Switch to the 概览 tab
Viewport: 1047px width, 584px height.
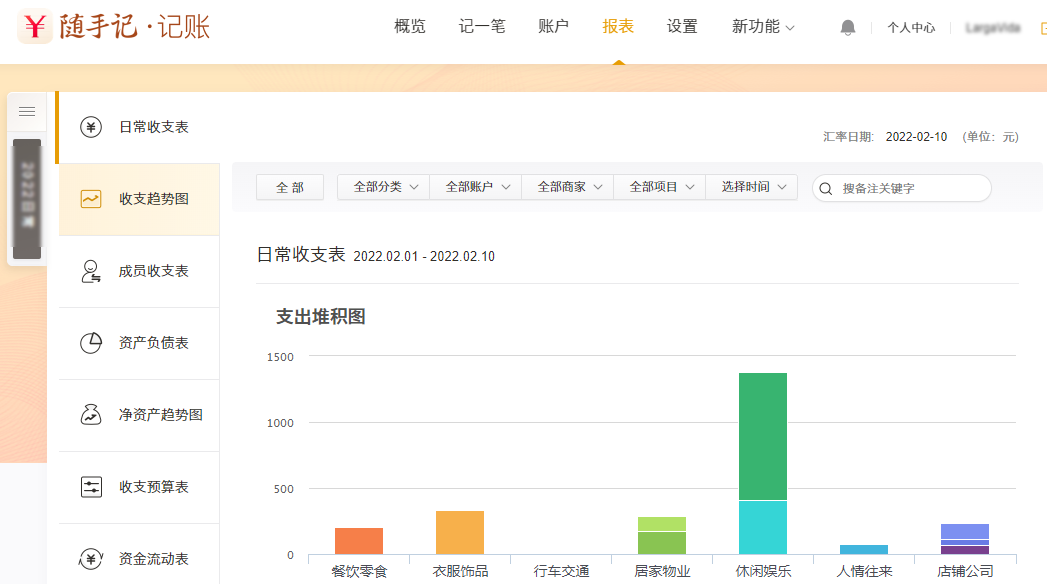410,27
